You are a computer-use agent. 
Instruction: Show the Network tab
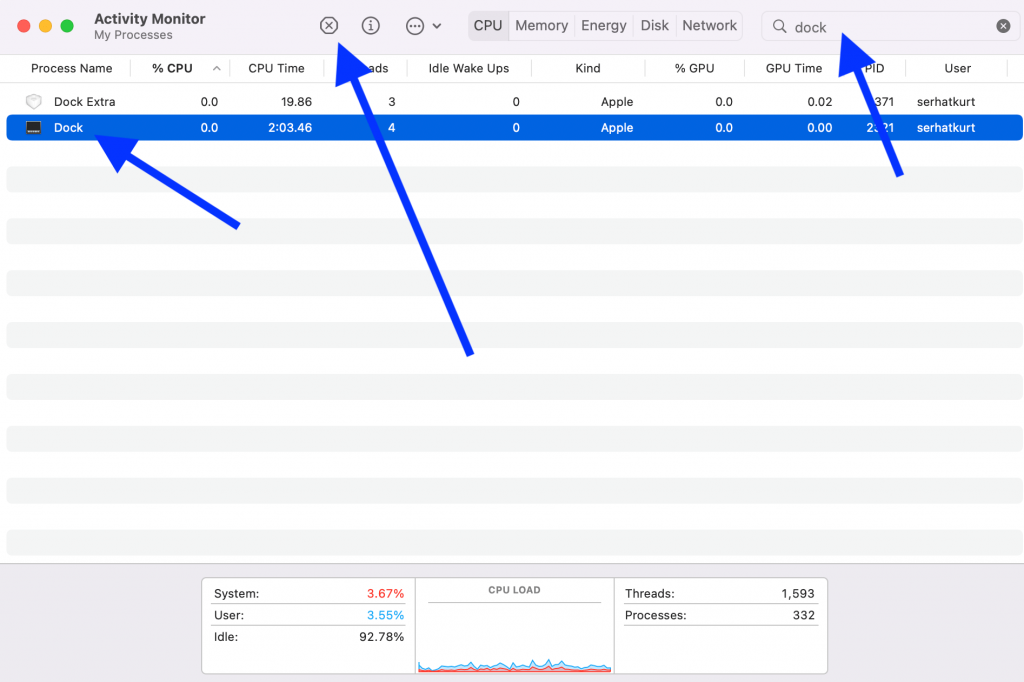tap(709, 25)
